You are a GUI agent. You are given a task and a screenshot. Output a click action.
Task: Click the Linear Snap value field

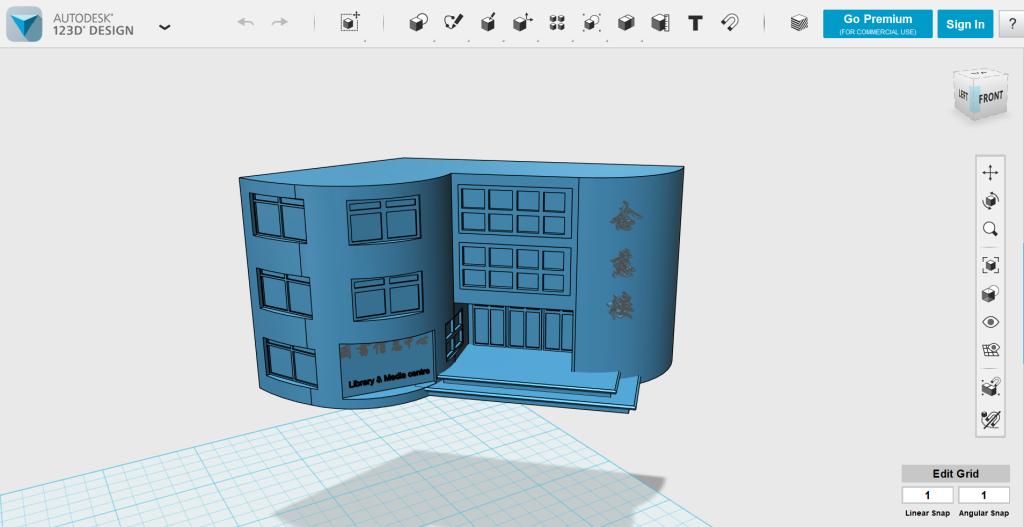pyautogui.click(x=927, y=495)
